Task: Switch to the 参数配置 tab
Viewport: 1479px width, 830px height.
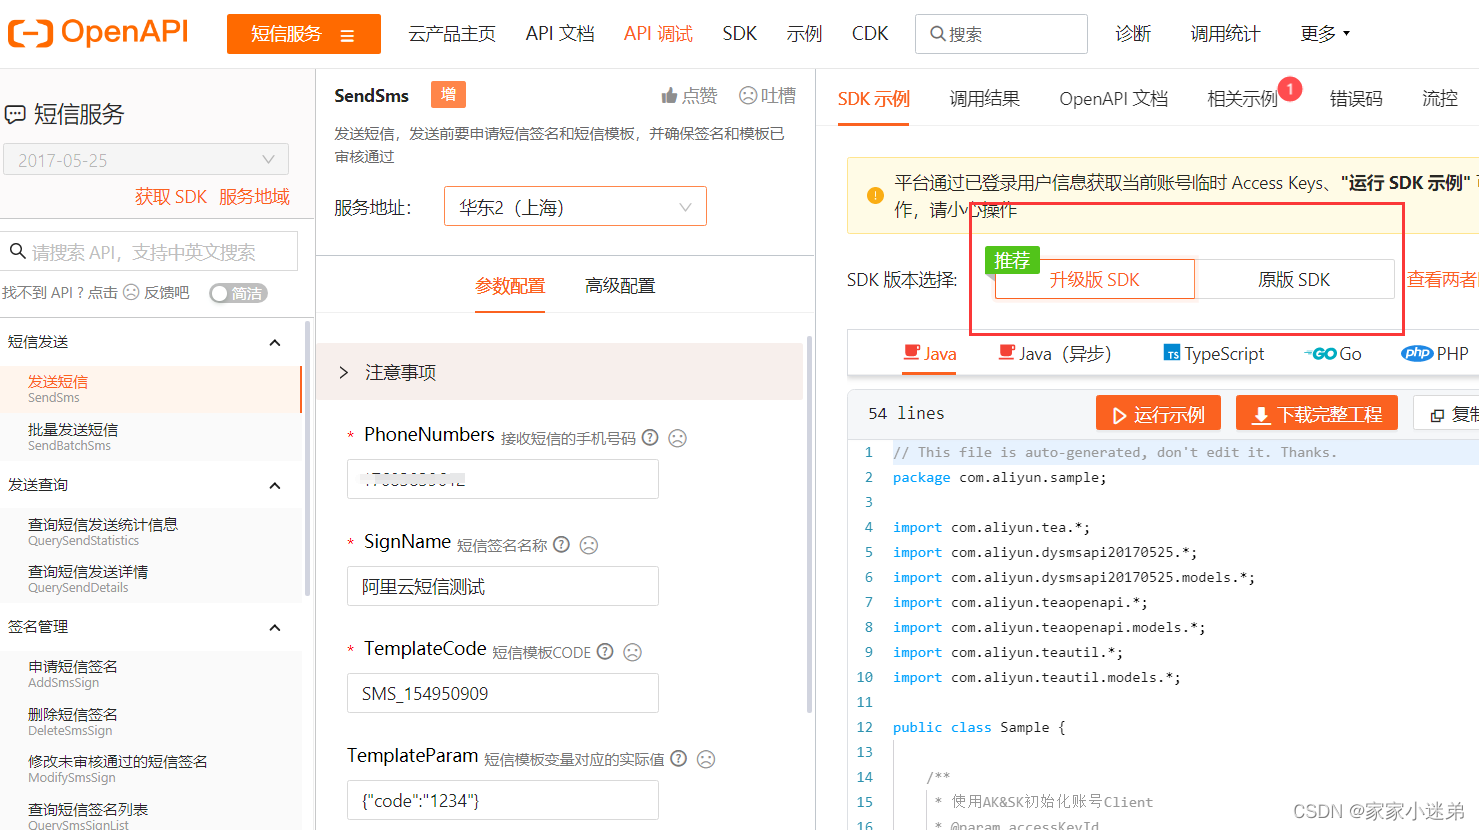Action: tap(510, 286)
